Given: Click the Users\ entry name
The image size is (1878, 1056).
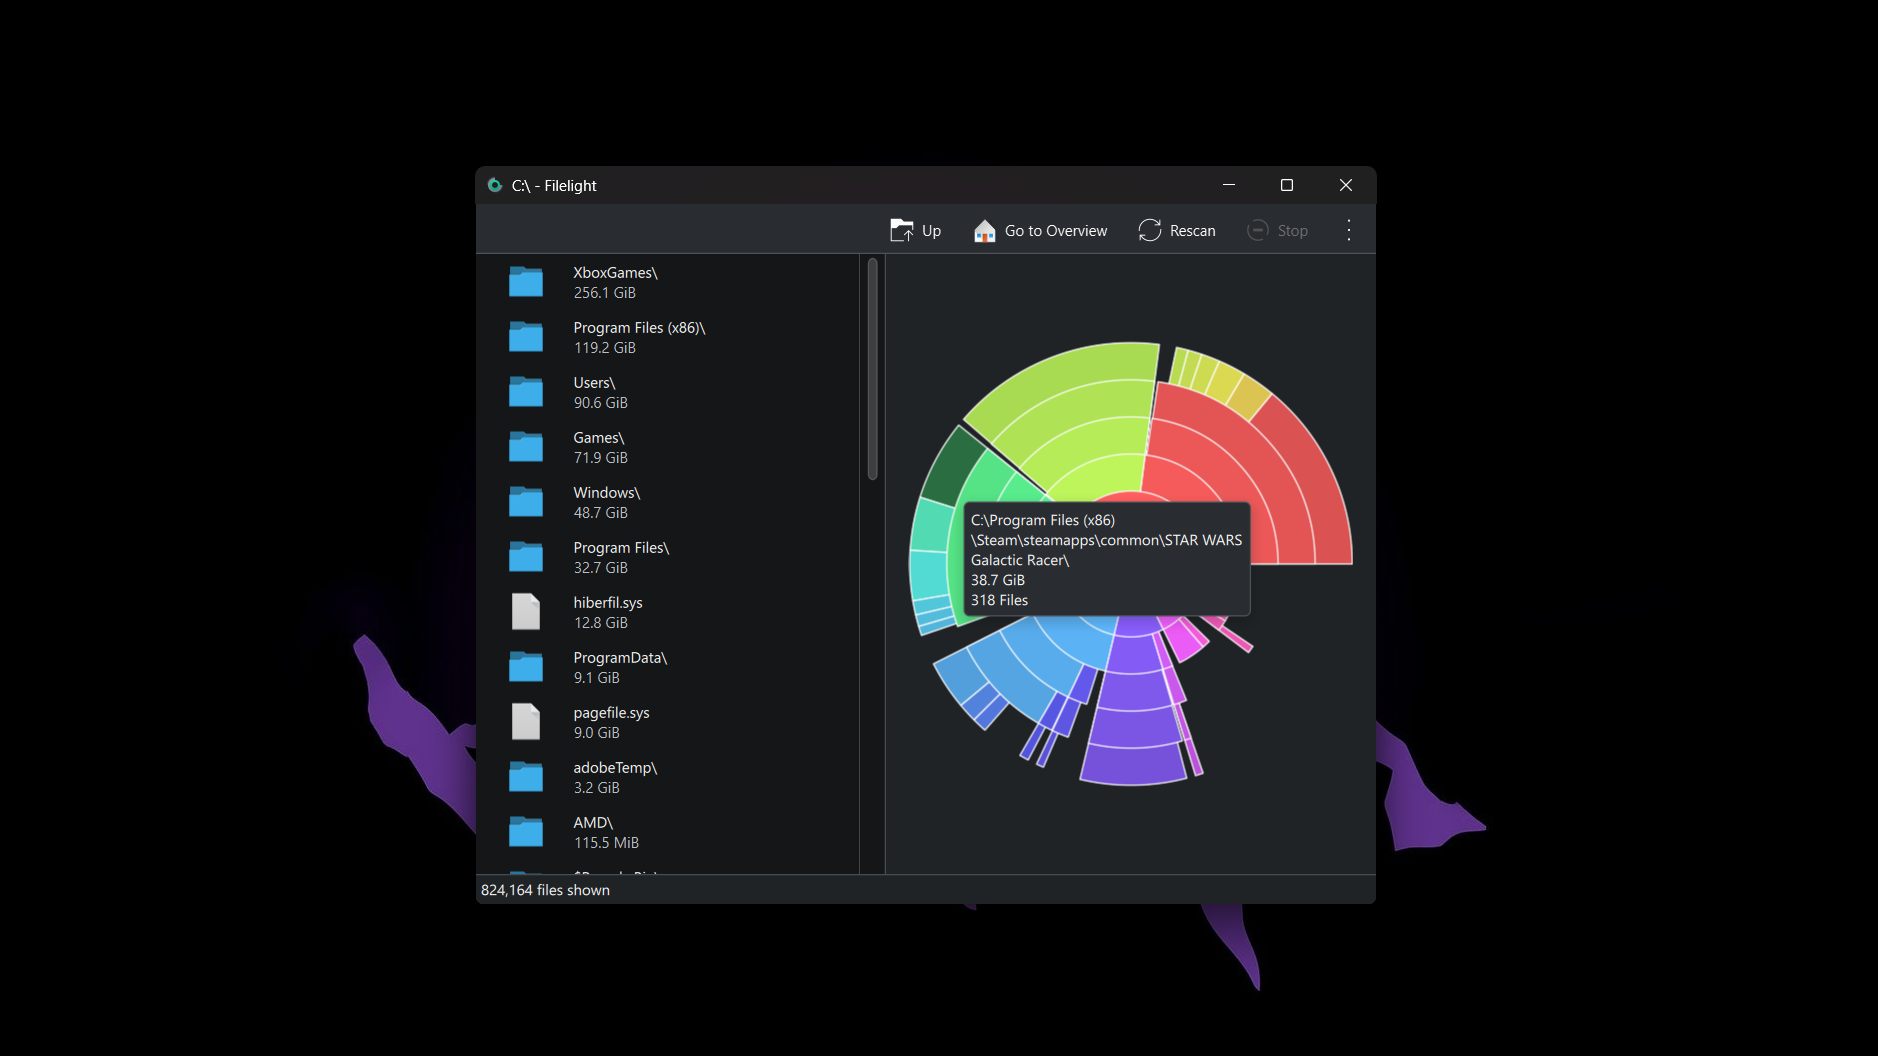Looking at the screenshot, I should 594,383.
